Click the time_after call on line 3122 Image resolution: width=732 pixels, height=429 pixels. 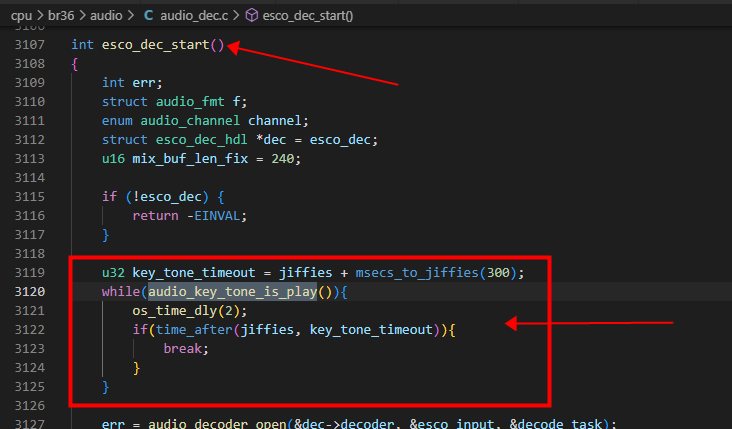194,330
